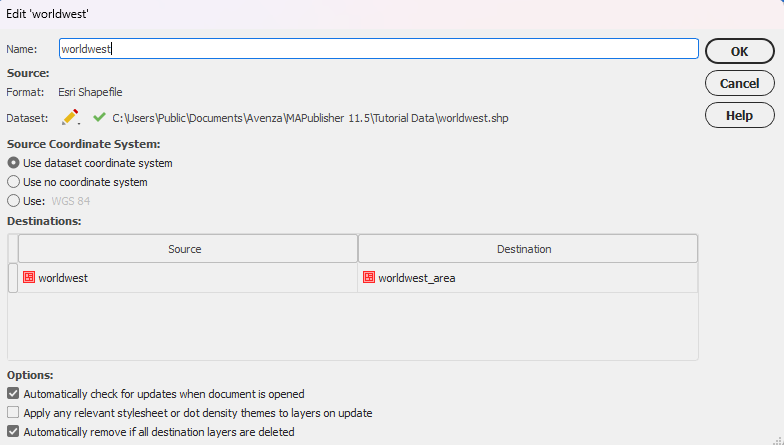Select the worldwest_area destination cell
The width and height of the screenshot is (784, 445).
pos(528,278)
